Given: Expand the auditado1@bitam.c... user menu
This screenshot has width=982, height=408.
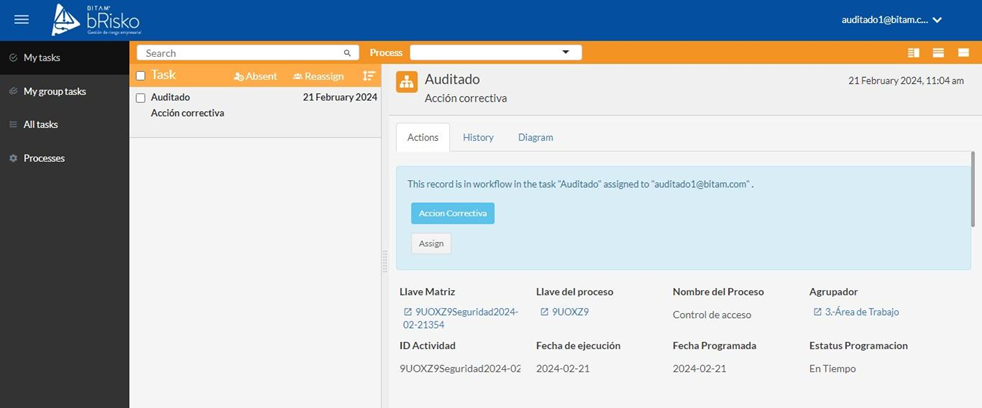Looking at the screenshot, I should click(892, 20).
